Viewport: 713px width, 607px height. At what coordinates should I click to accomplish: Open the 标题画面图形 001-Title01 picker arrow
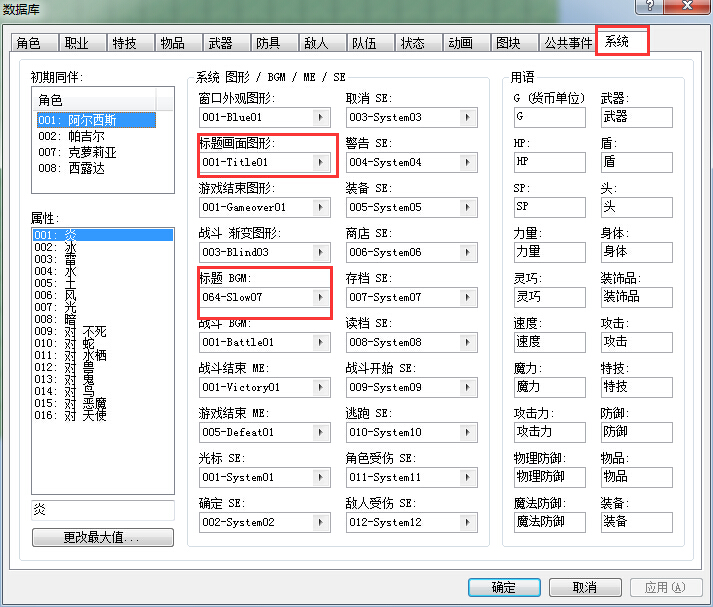pyautogui.click(x=321, y=162)
